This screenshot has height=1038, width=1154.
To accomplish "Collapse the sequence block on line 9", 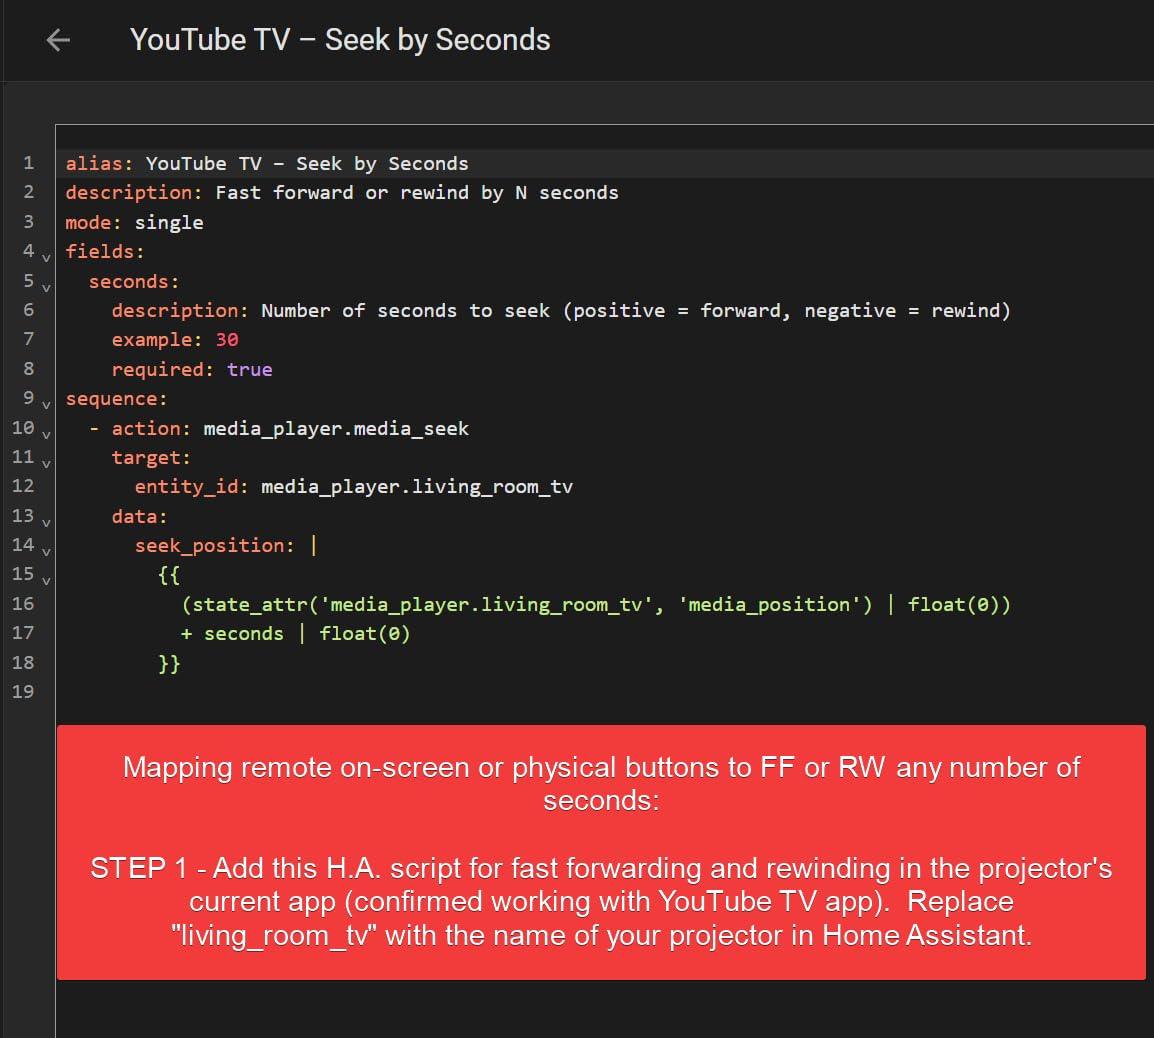I will (46, 404).
